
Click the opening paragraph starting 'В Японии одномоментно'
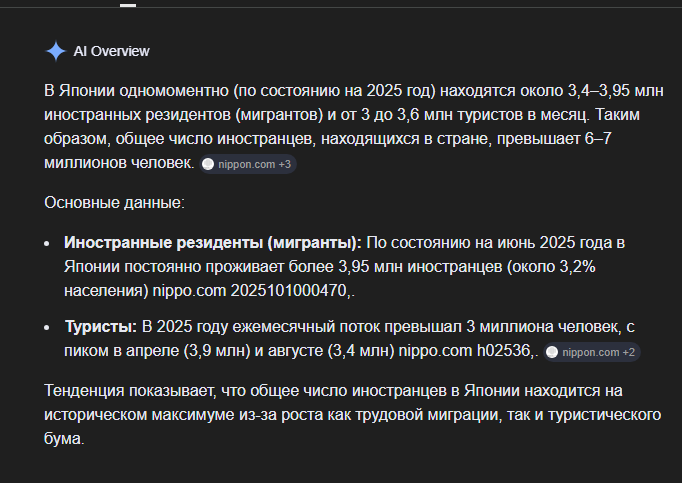[354, 127]
